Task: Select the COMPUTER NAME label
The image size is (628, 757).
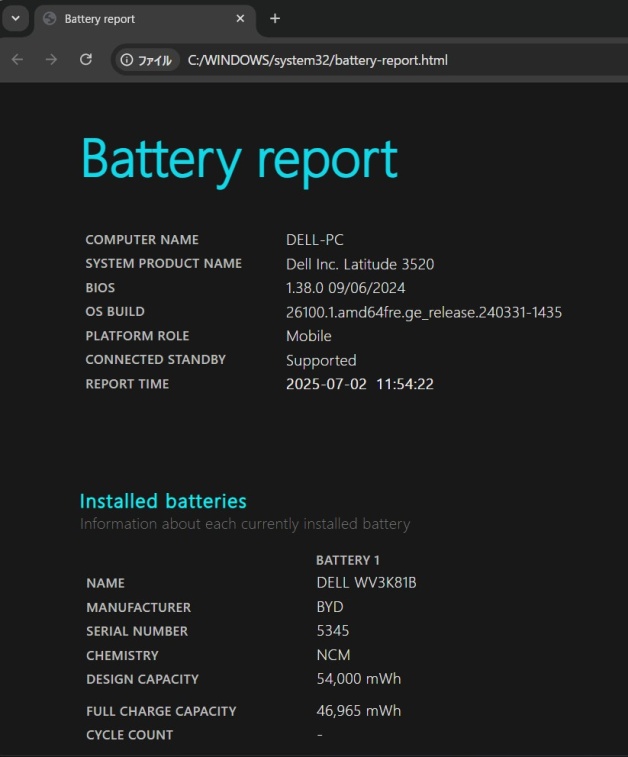Action: point(142,239)
